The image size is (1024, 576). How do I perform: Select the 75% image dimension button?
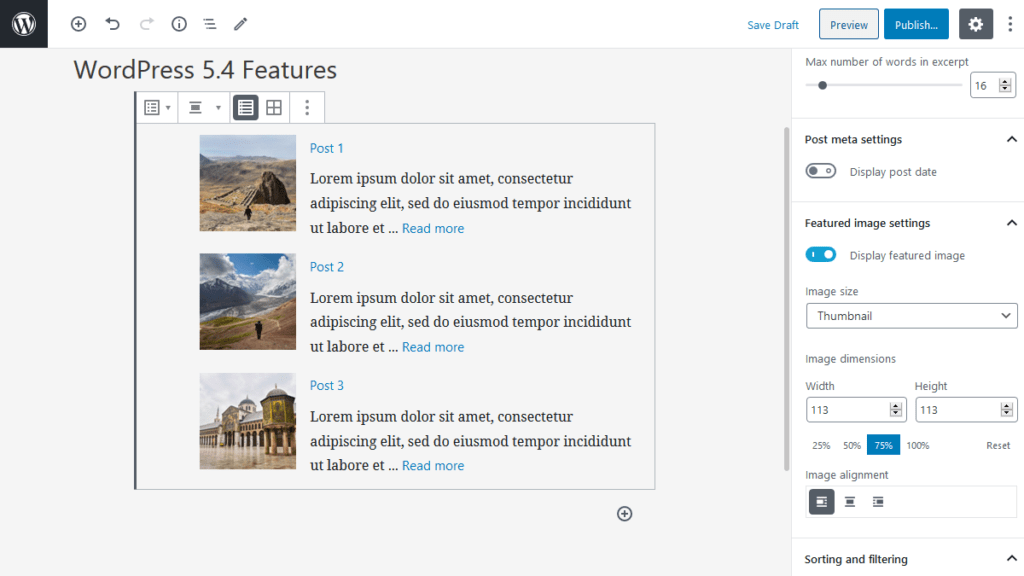883,445
